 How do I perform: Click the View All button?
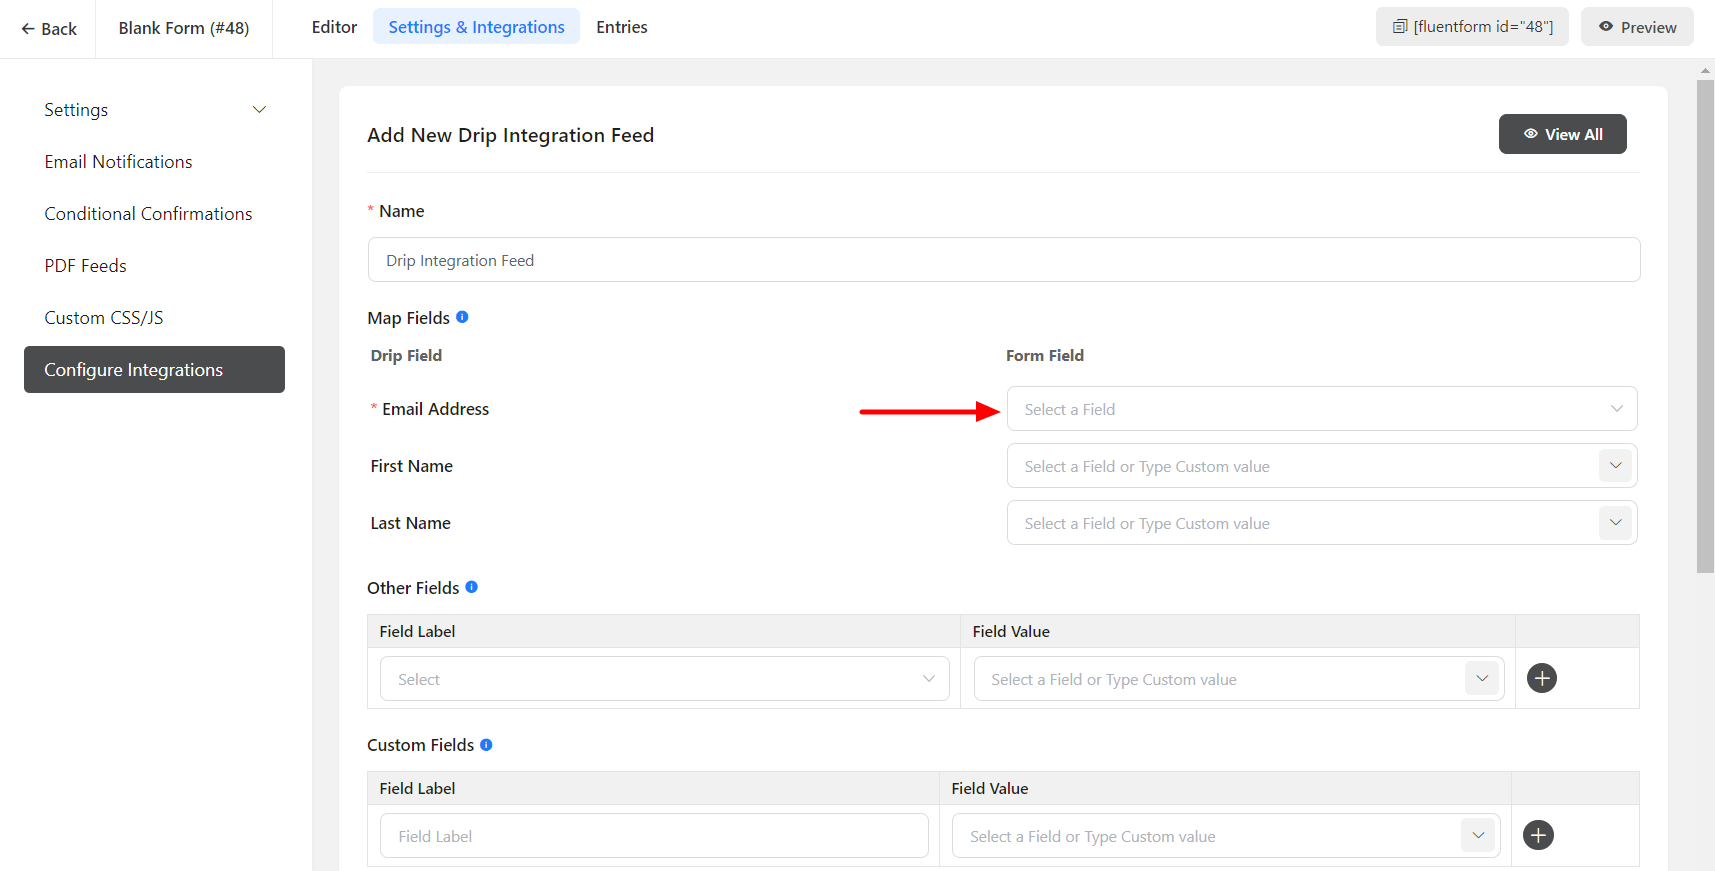[1562, 134]
